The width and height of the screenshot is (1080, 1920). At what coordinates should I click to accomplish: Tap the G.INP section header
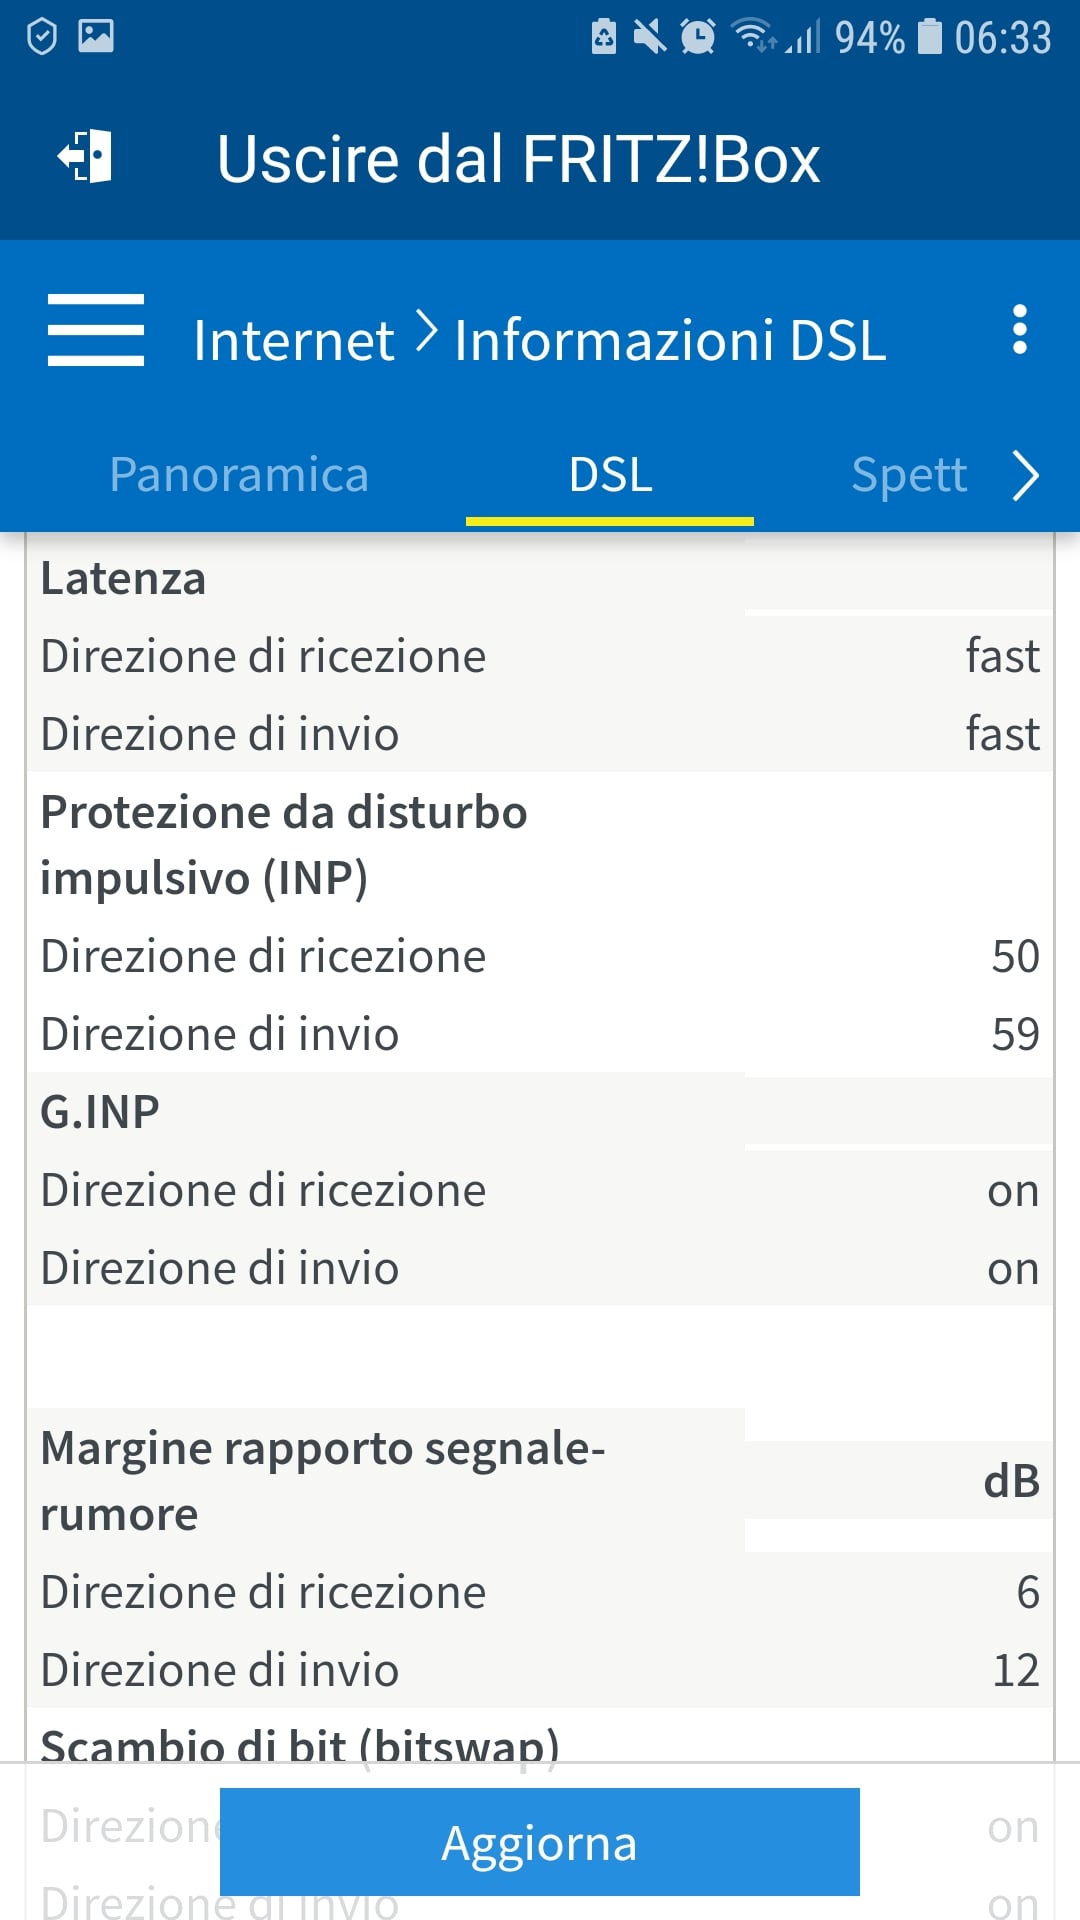click(x=100, y=1112)
